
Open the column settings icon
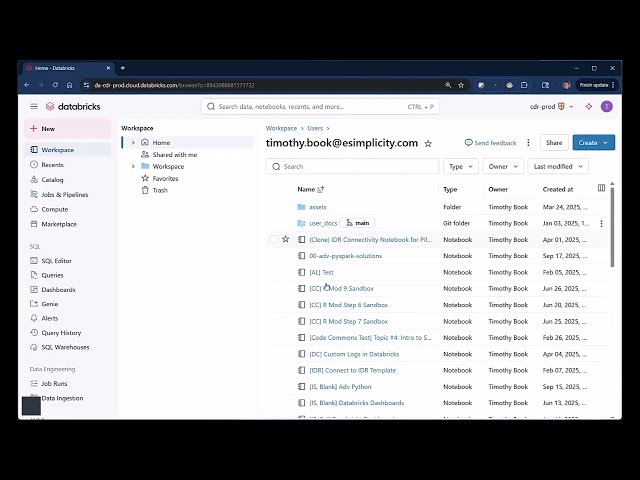coord(601,188)
